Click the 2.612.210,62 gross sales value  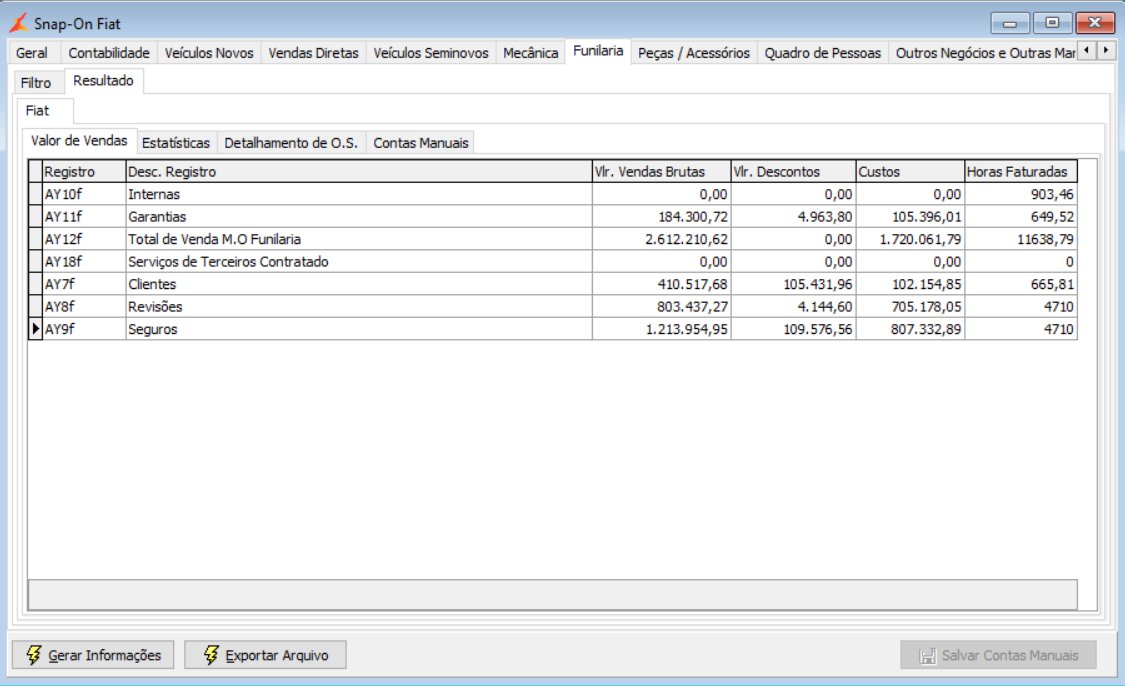tap(662, 239)
